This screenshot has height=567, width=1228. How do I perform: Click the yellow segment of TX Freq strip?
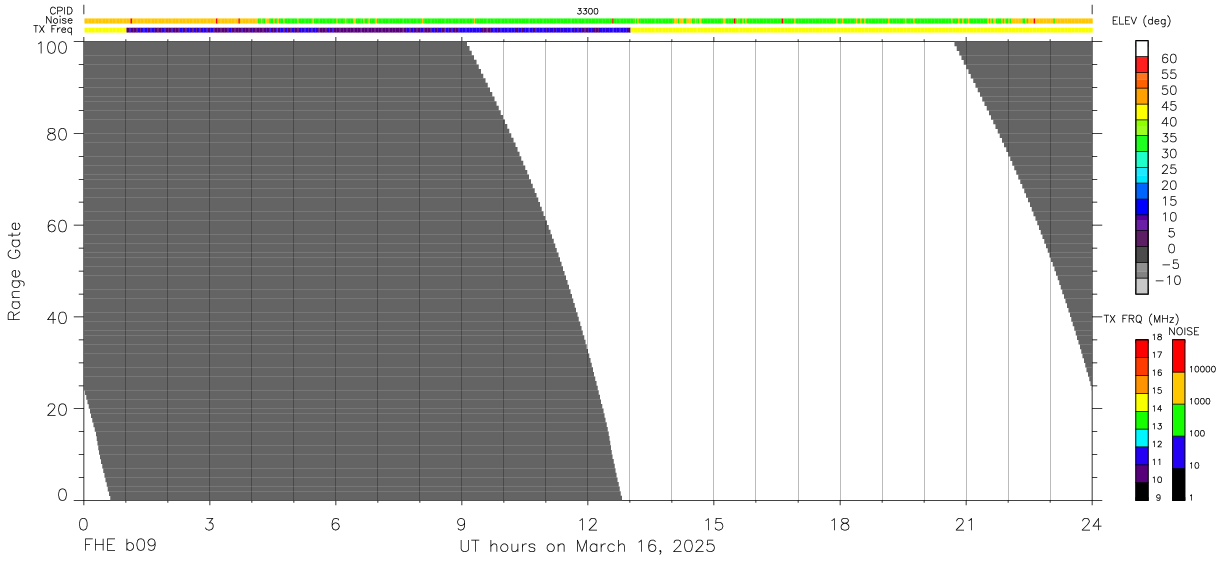(861, 30)
